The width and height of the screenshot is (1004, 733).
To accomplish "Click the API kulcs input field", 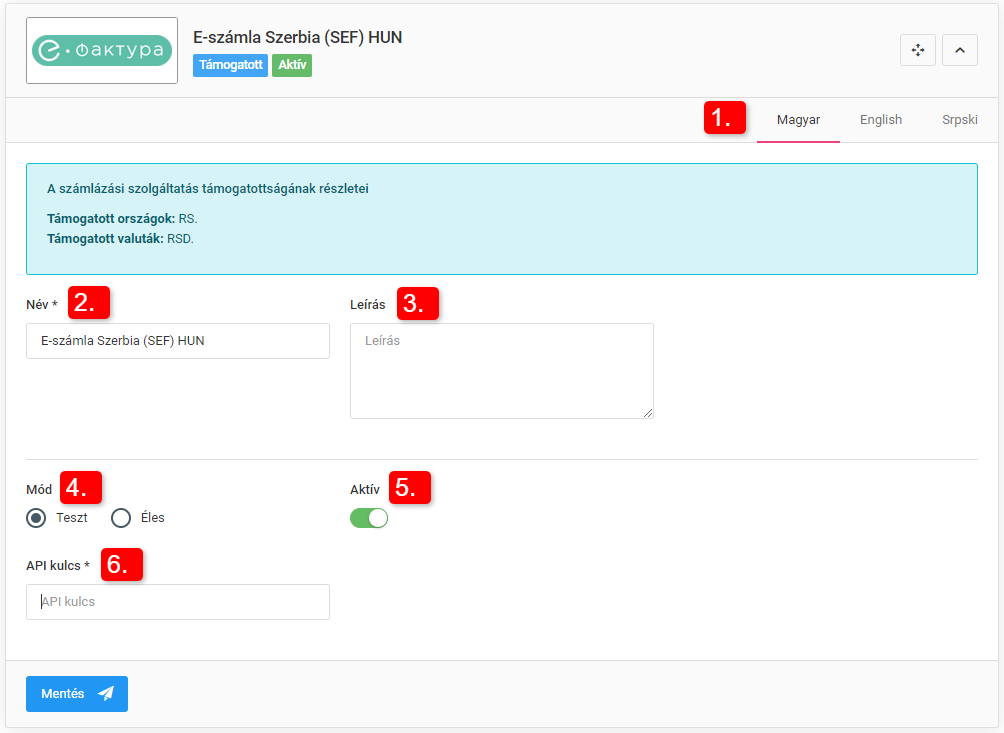I will [178, 602].
